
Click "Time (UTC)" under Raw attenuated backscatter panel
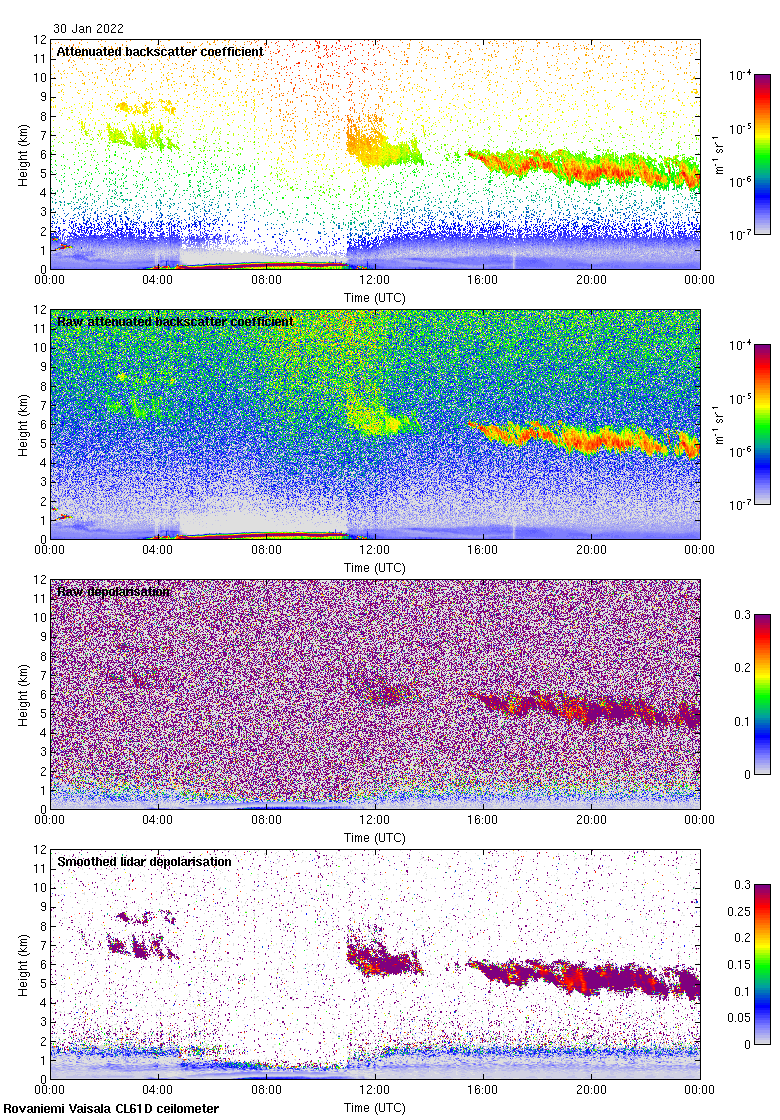coord(374,568)
